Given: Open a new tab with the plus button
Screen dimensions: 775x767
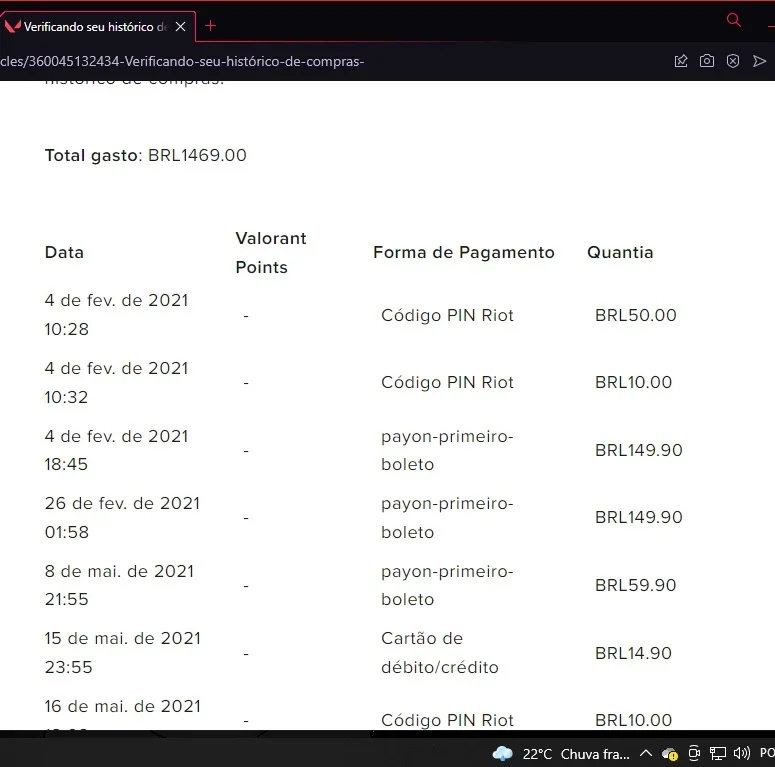Looking at the screenshot, I should point(211,26).
